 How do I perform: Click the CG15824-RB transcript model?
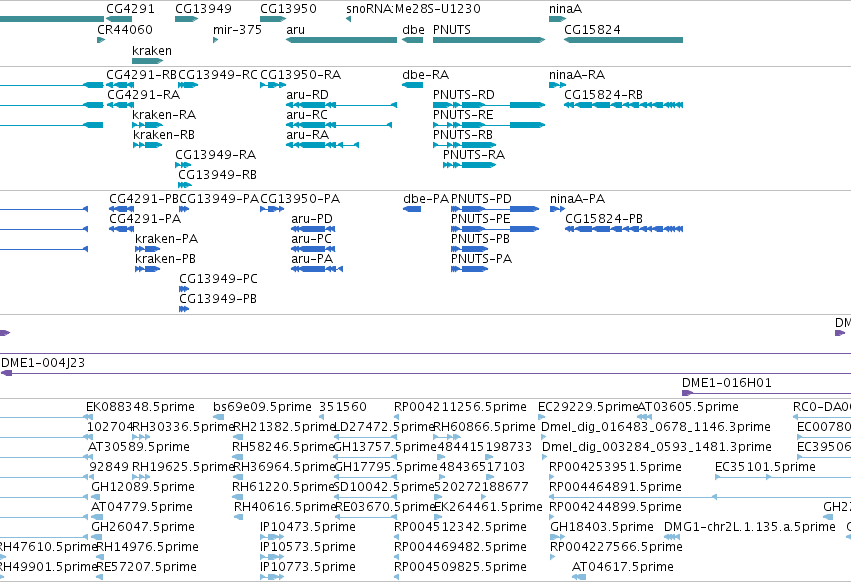point(623,105)
